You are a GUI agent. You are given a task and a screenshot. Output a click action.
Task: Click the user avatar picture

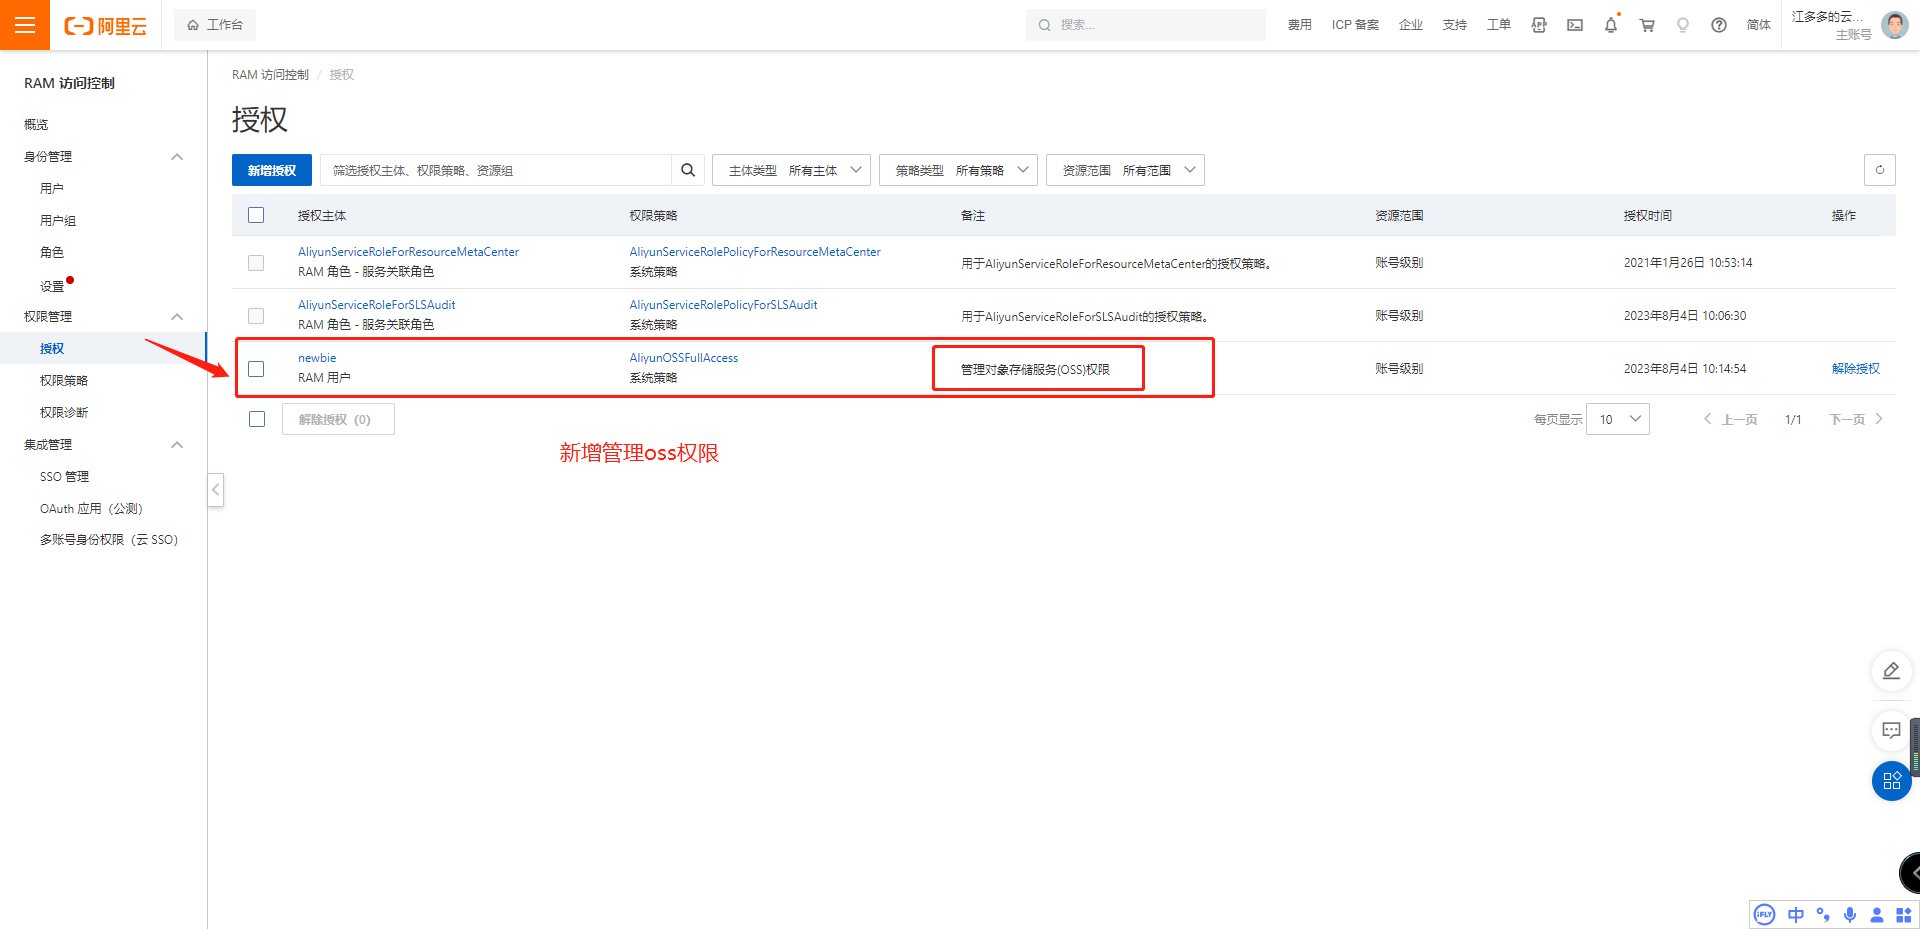[x=1895, y=25]
